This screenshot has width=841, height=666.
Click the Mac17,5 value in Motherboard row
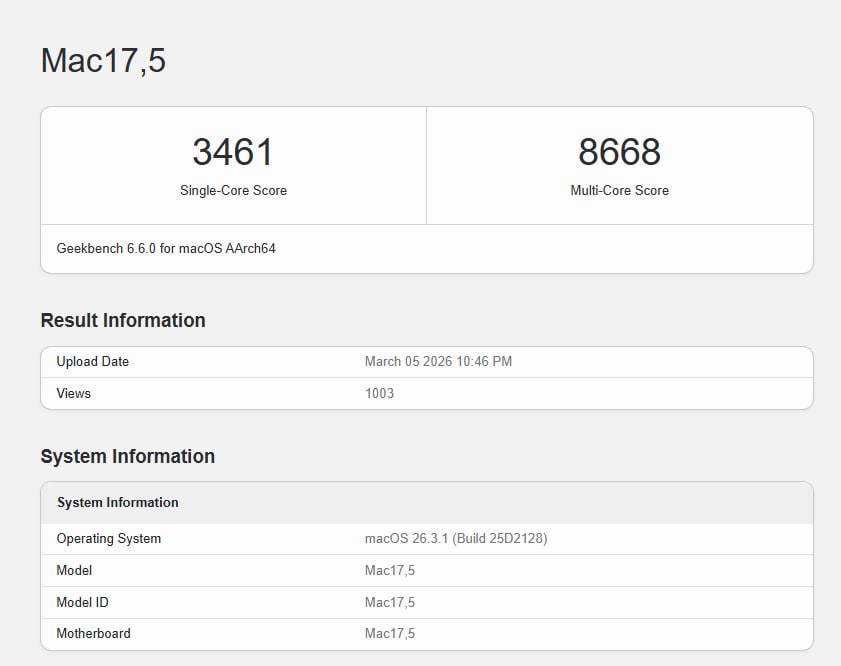(x=390, y=634)
